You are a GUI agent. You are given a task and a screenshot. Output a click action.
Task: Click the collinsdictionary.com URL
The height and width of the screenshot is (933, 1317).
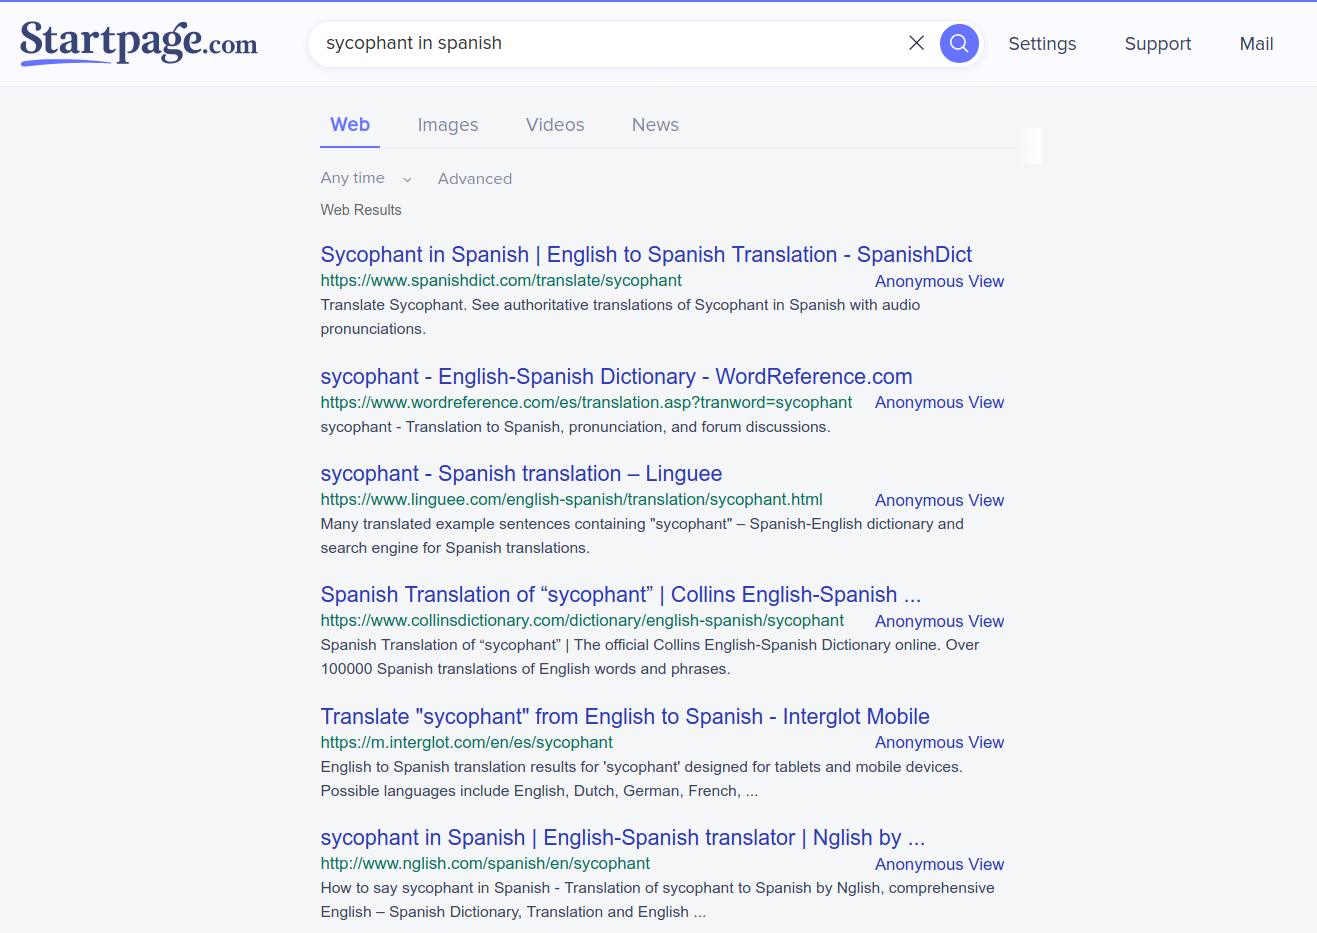tap(582, 621)
